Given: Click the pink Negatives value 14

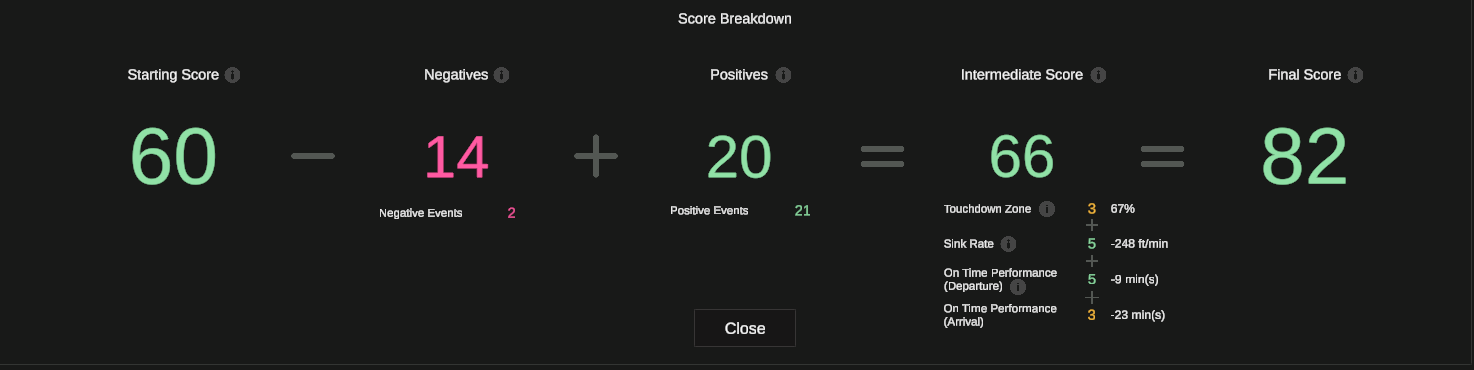Looking at the screenshot, I should (457, 157).
